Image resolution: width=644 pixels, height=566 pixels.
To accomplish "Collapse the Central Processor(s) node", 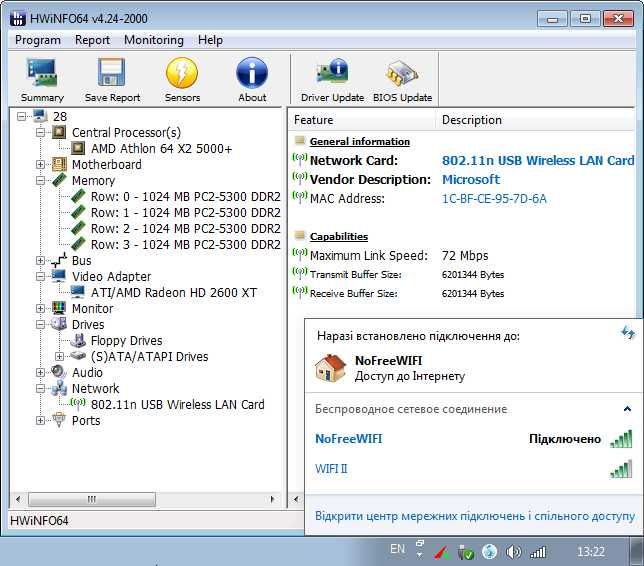I will [x=40, y=132].
